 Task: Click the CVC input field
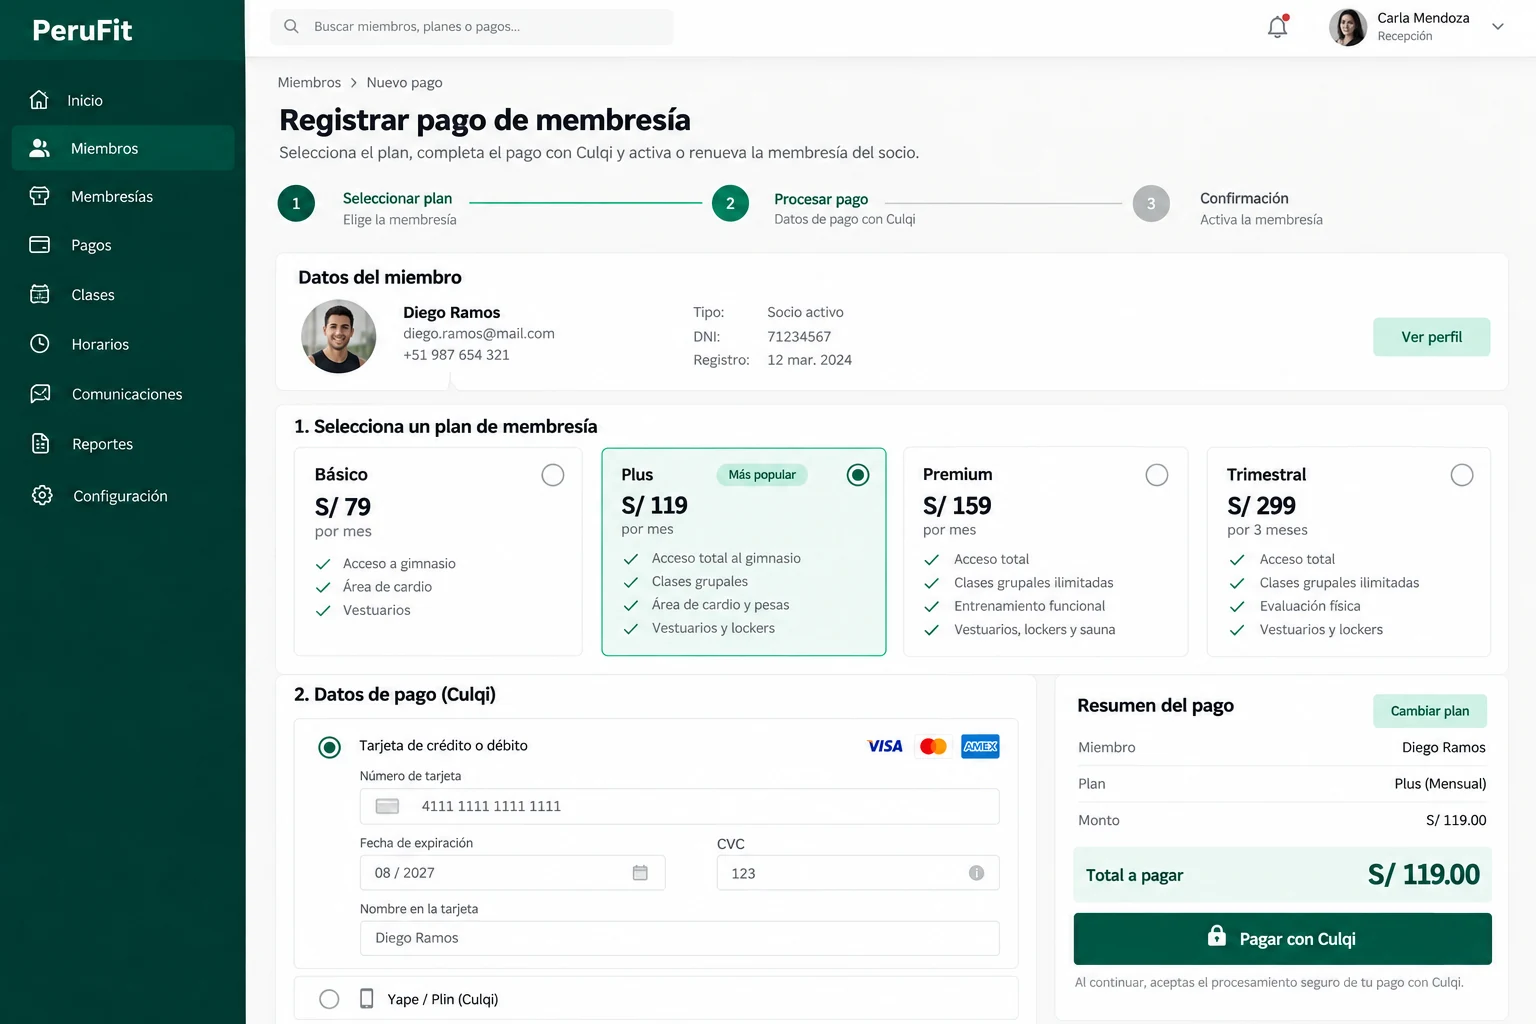(x=858, y=873)
